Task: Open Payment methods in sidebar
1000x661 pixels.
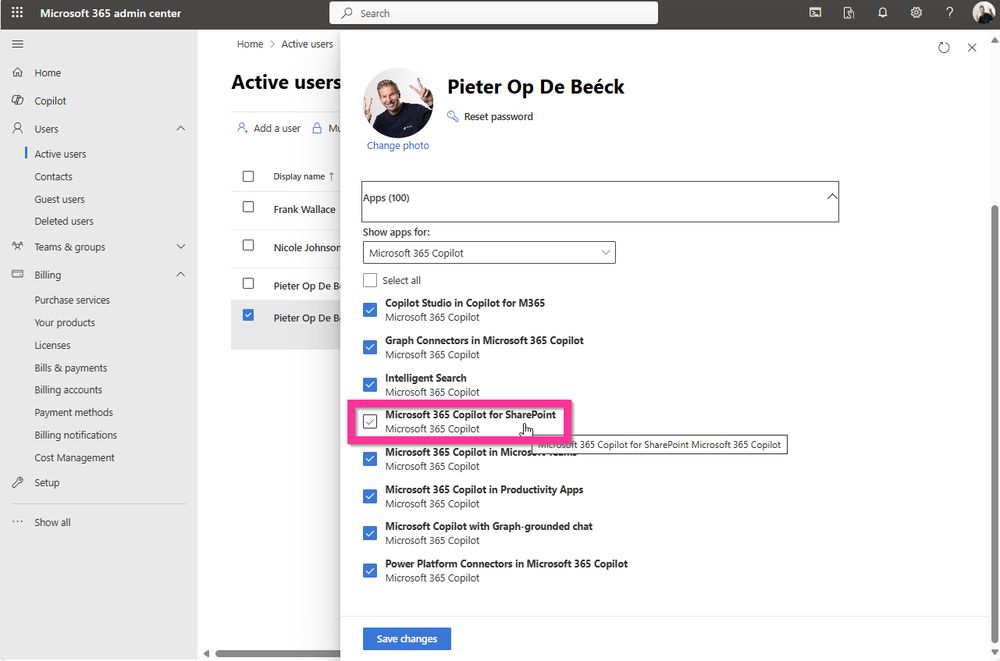Action: 73,413
